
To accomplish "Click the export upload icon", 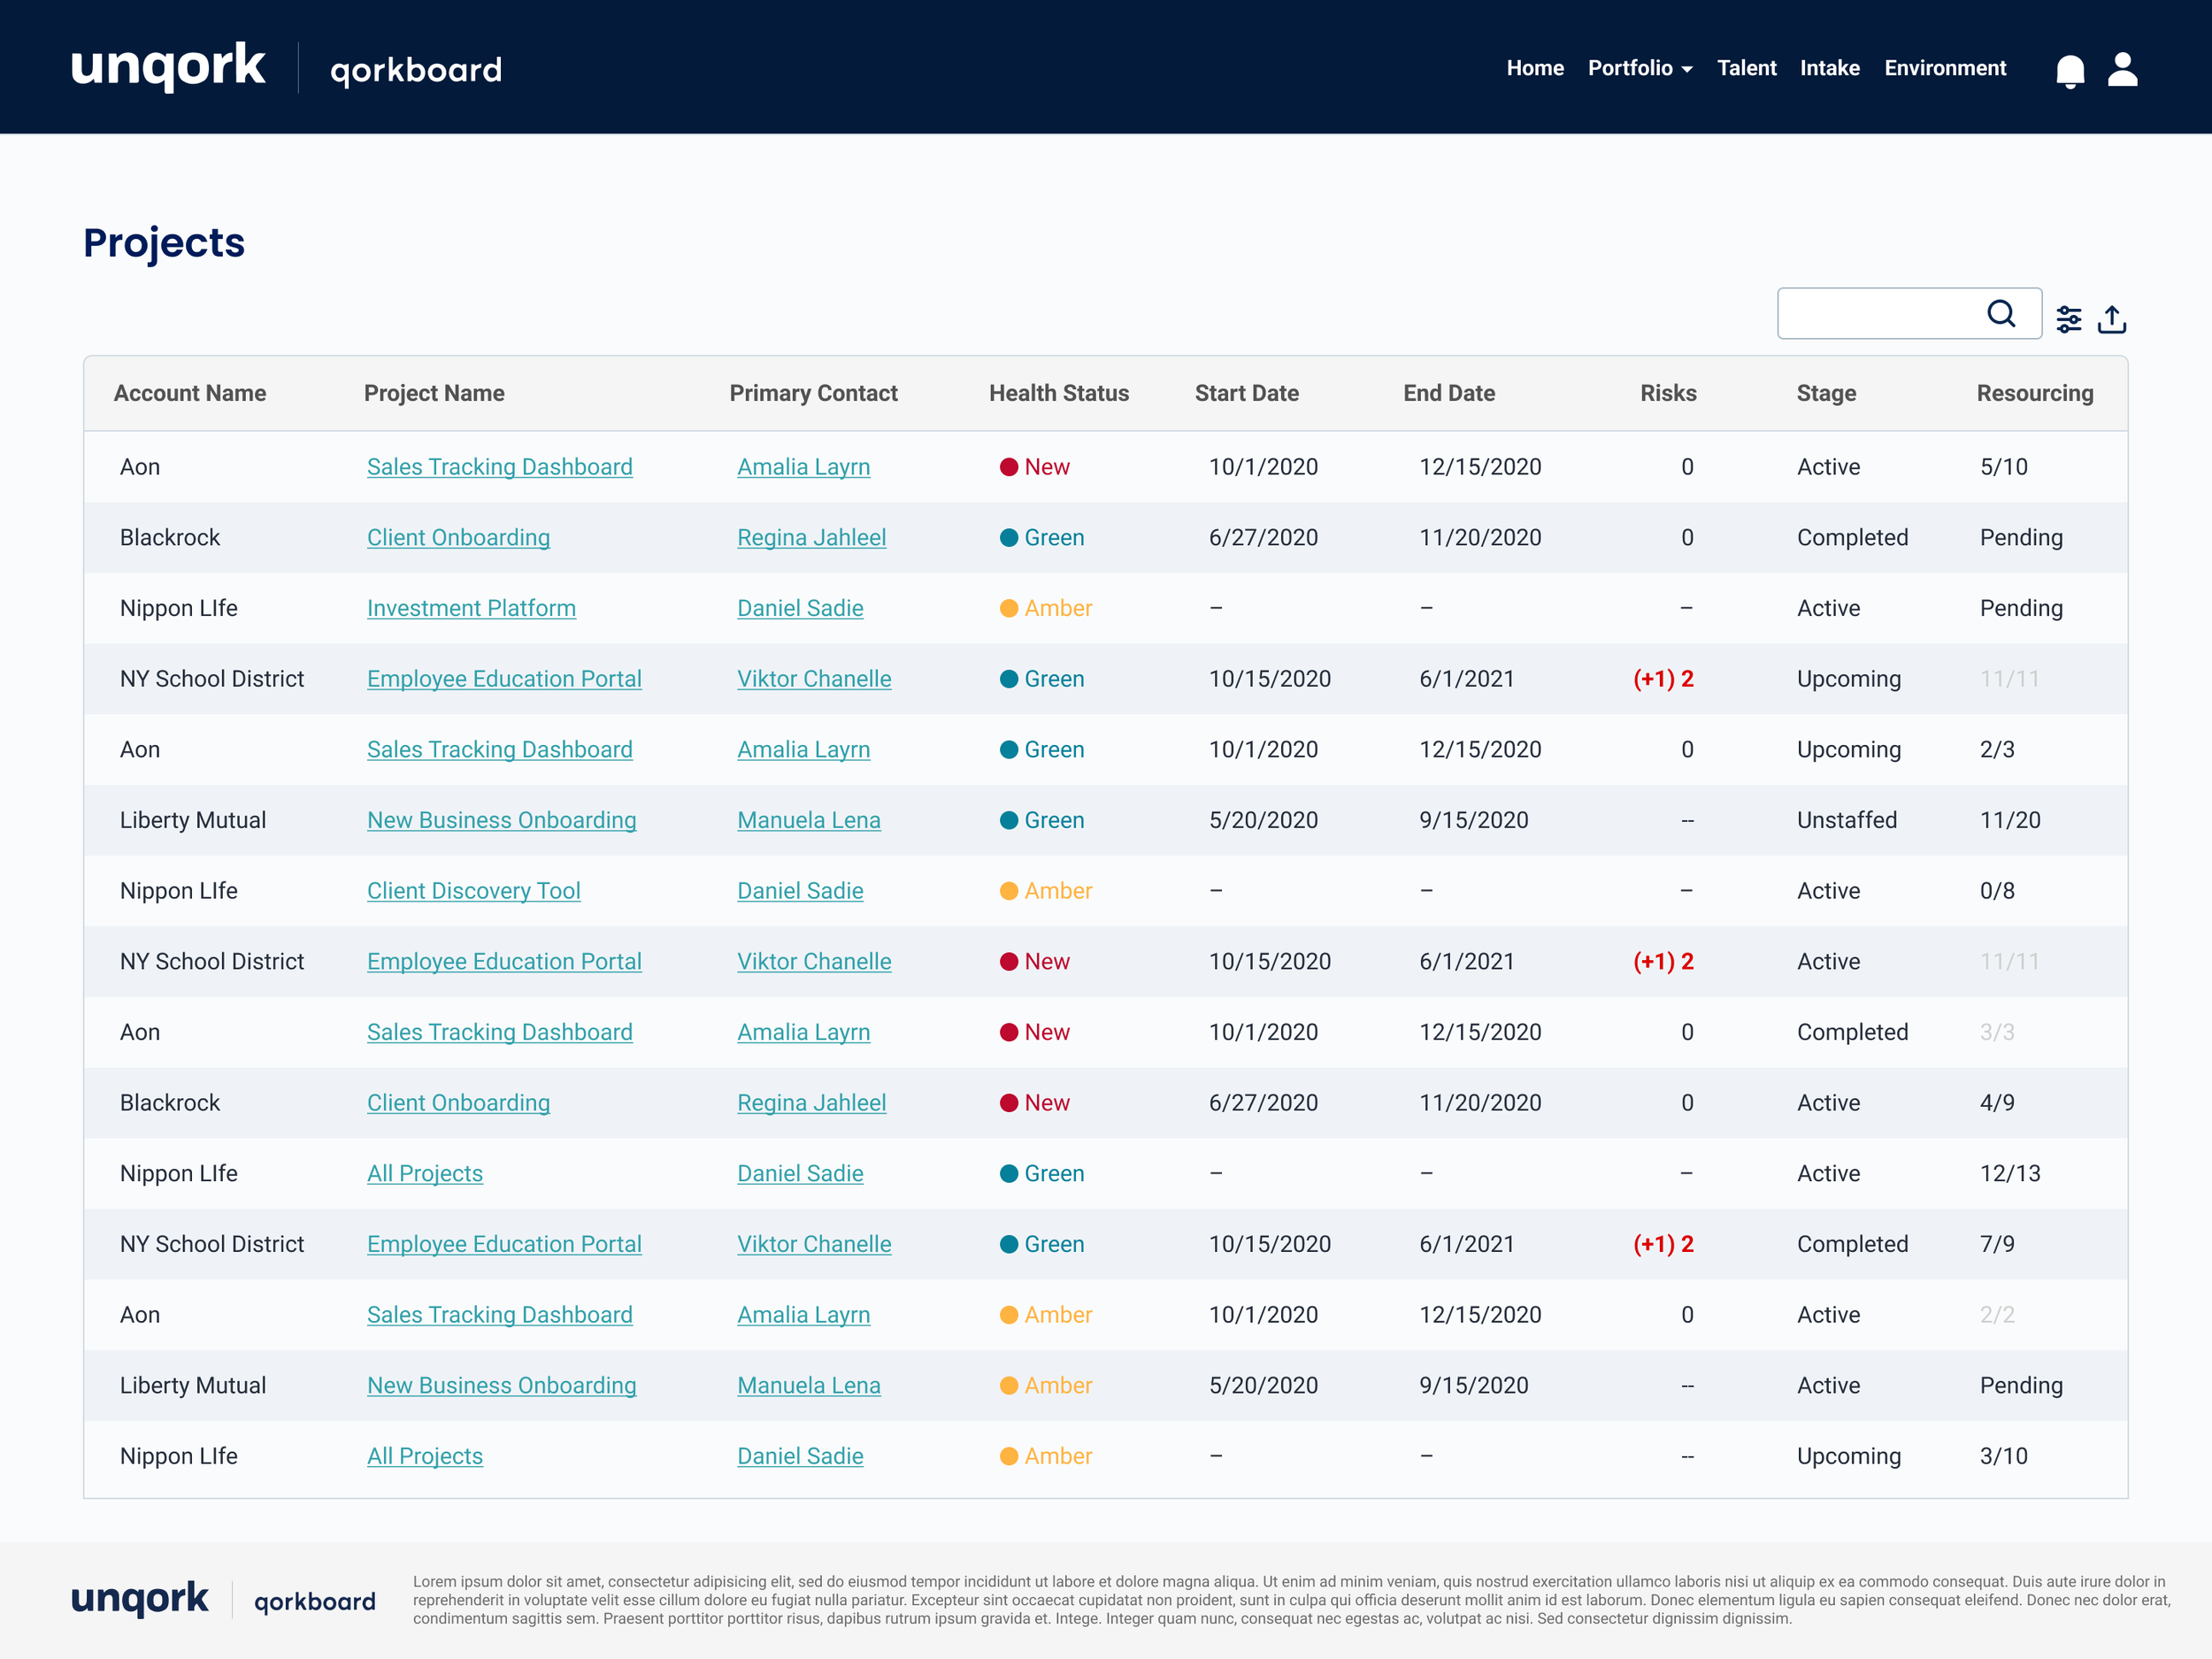I will coord(2111,320).
